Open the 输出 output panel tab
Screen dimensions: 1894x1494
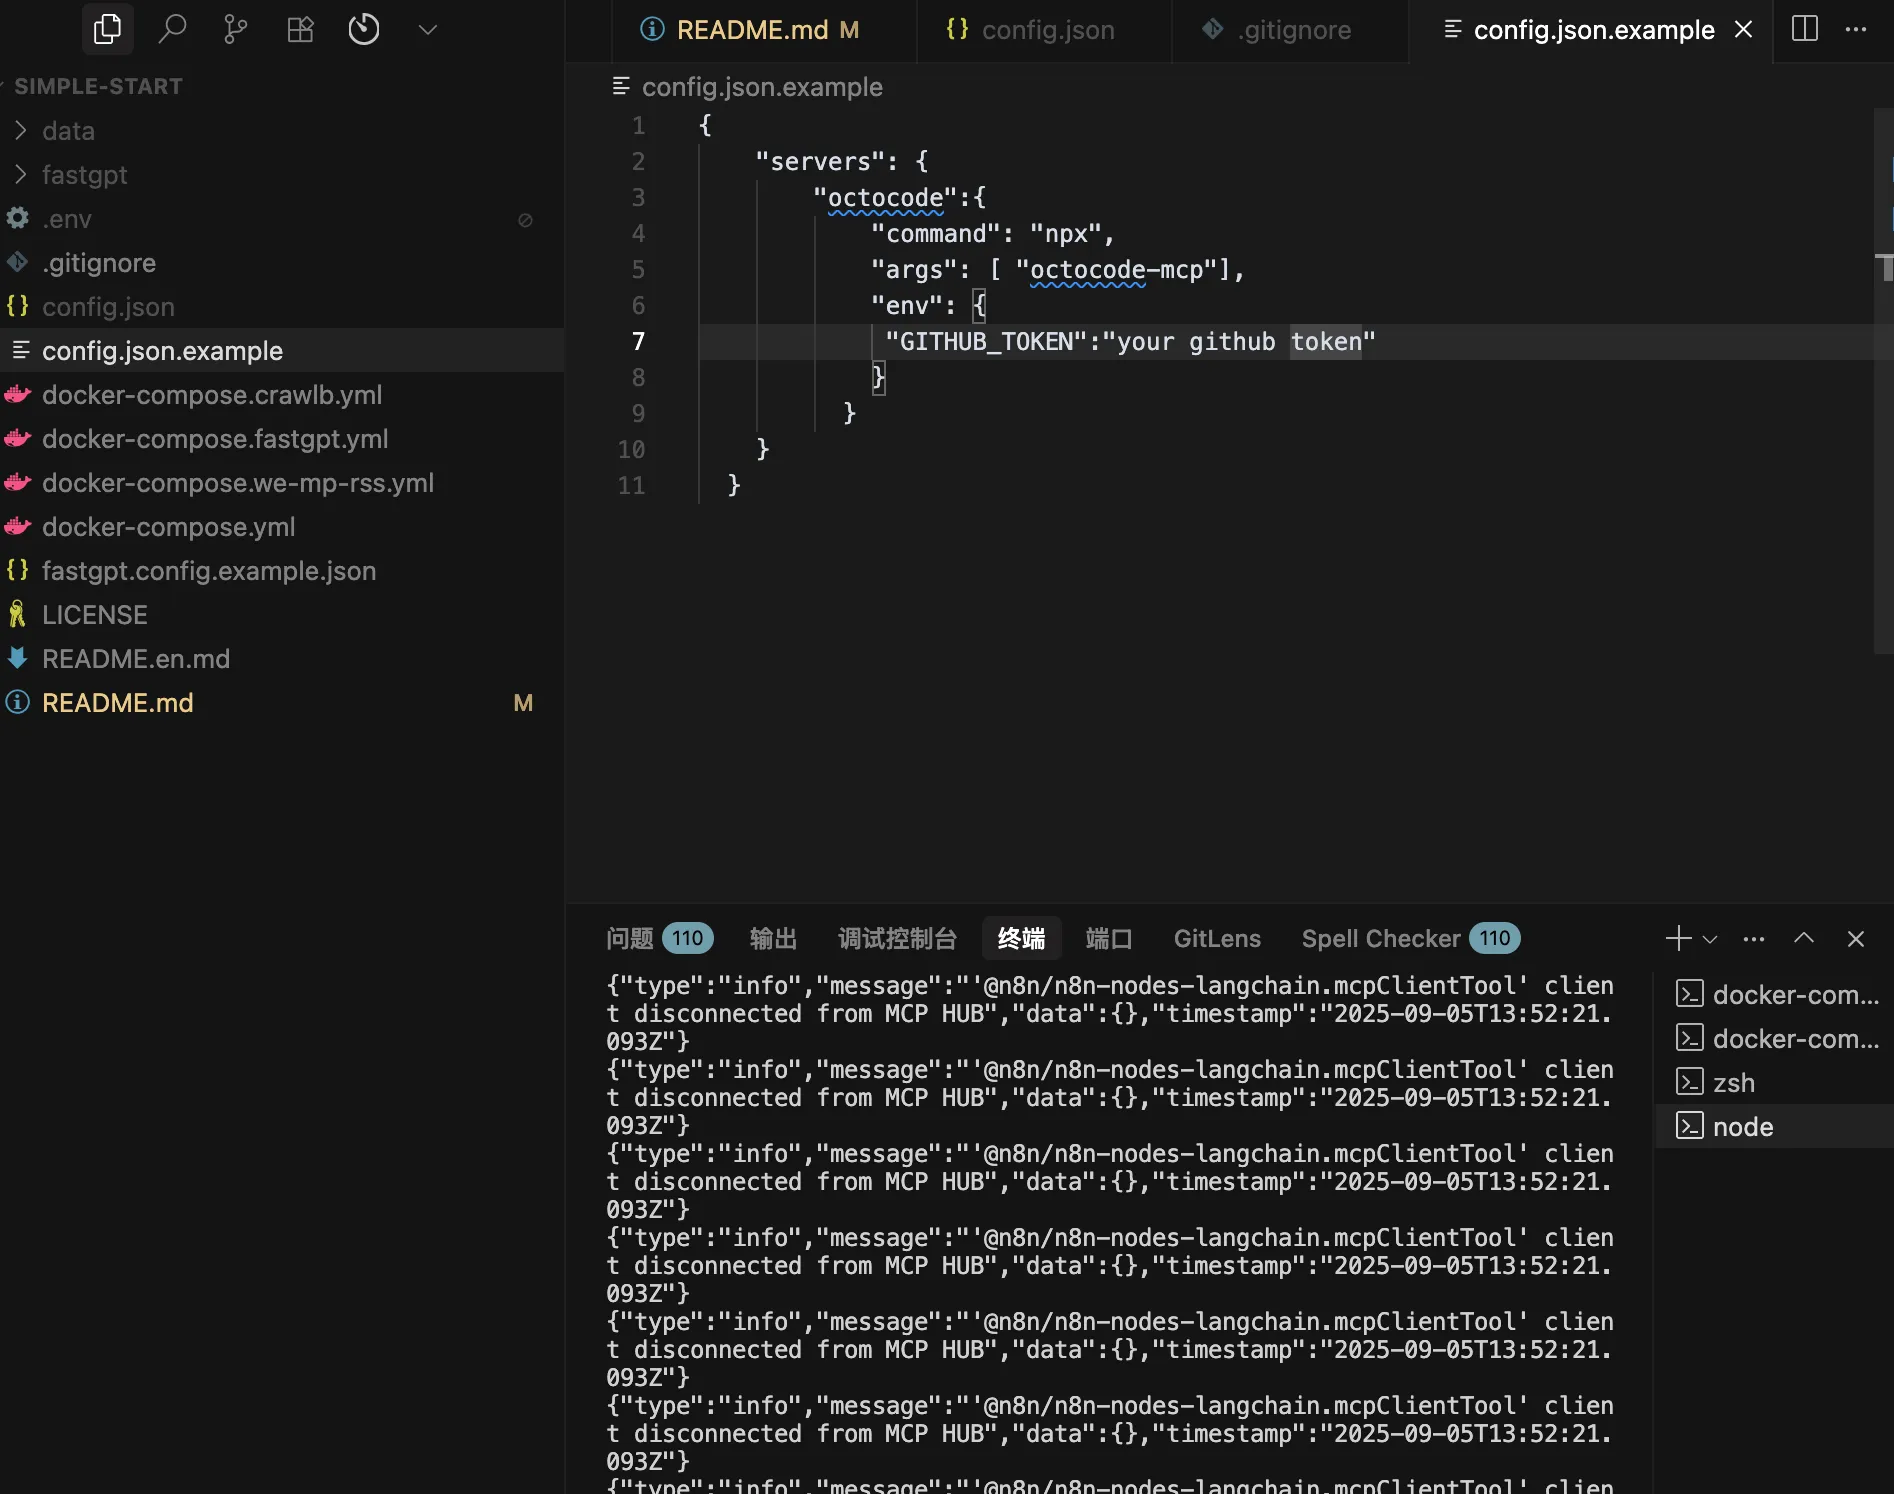tap(773, 938)
